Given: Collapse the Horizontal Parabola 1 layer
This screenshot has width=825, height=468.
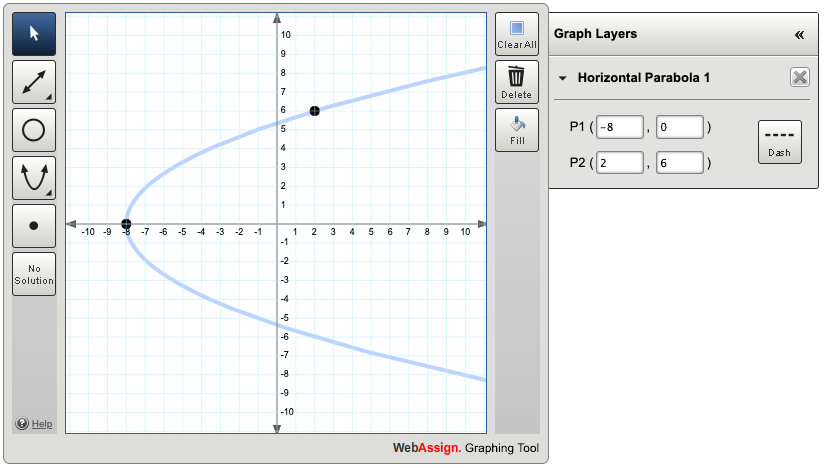Looking at the screenshot, I should pyautogui.click(x=562, y=78).
